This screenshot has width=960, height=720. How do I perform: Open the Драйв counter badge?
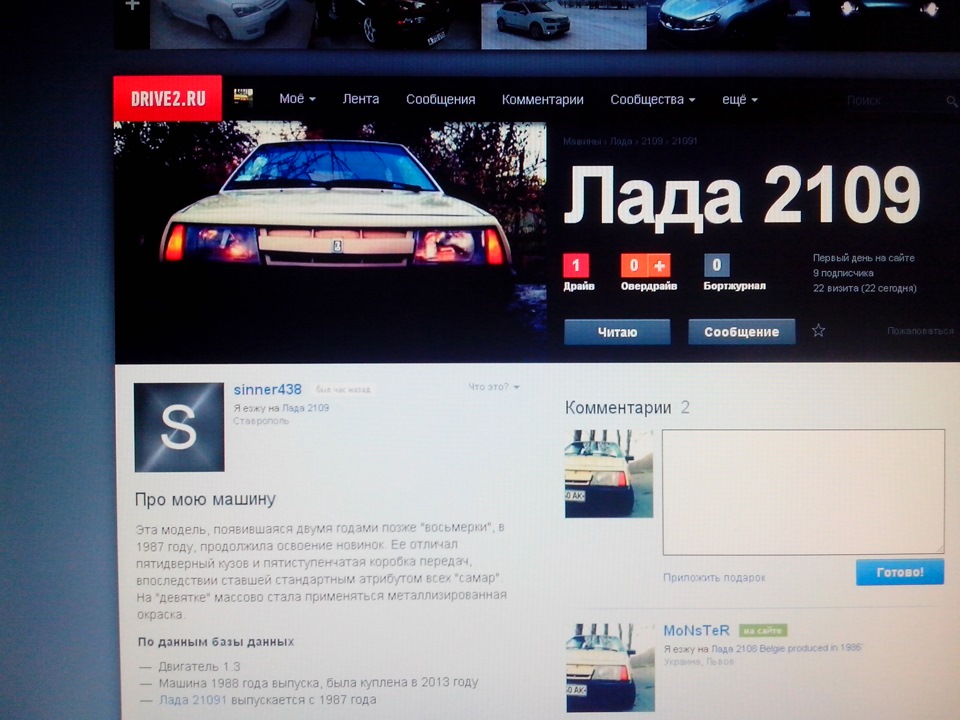pos(576,266)
